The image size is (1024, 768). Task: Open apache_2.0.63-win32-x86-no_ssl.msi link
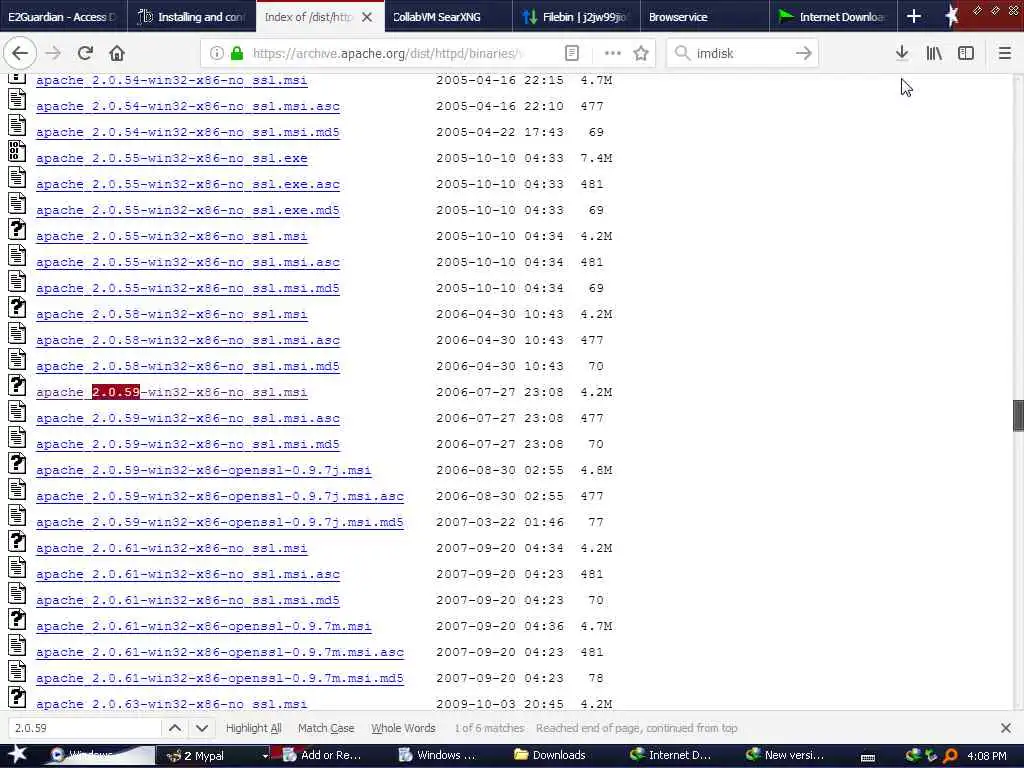tap(172, 704)
